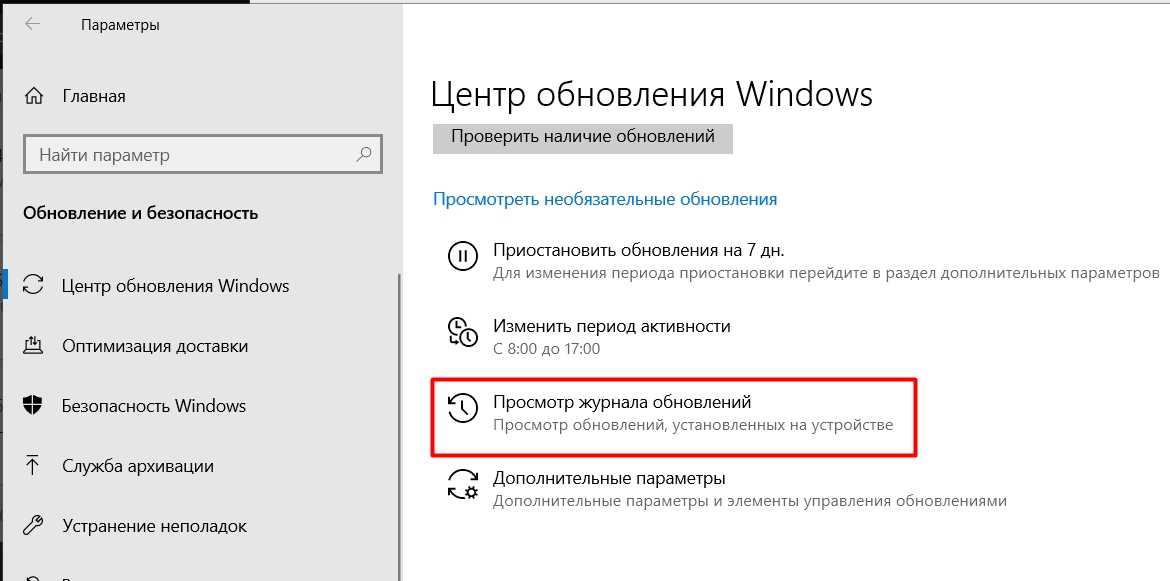Select Служба архивации in the sidebar

[200, 466]
